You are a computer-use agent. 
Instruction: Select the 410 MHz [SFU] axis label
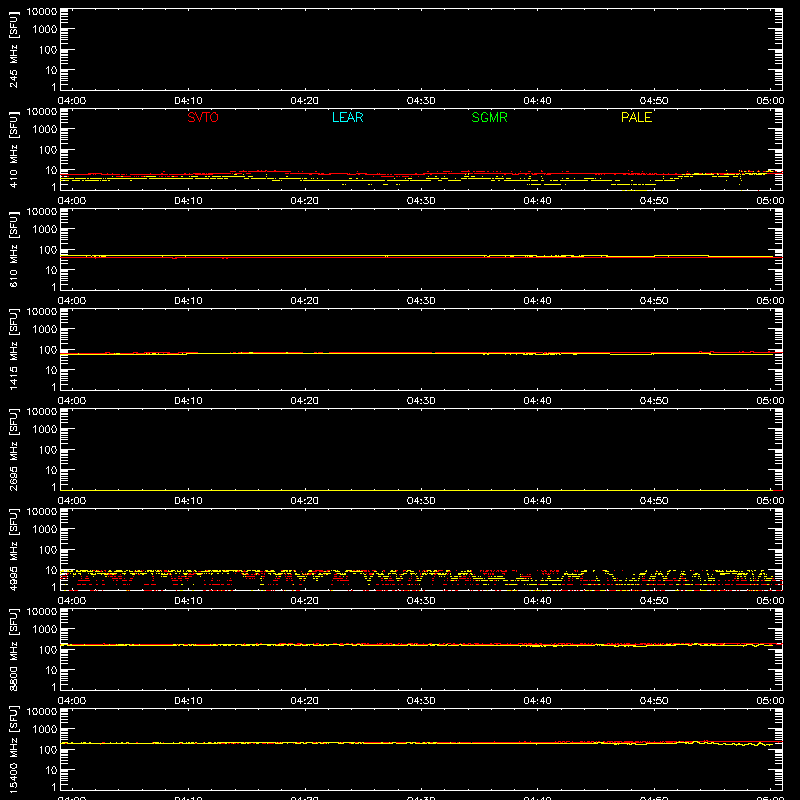13,149
